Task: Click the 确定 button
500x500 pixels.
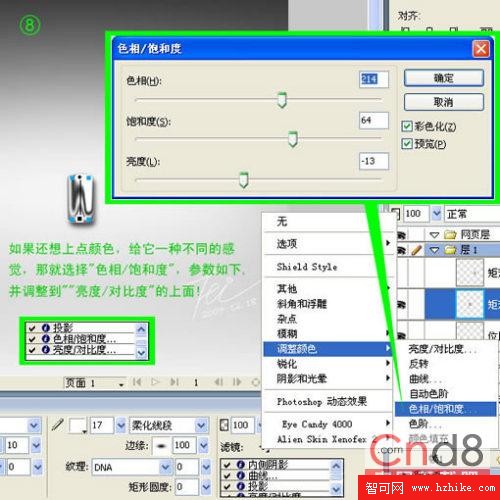Action: (x=444, y=78)
